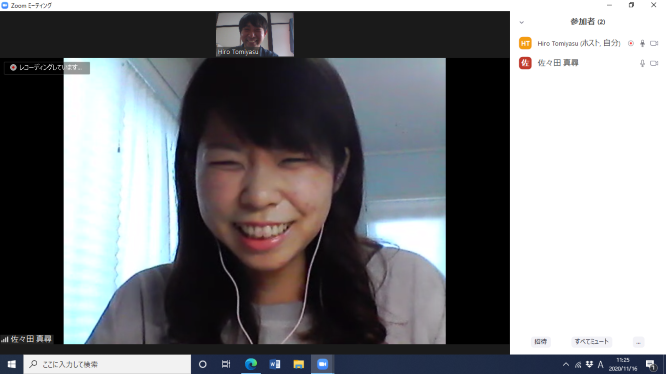This screenshot has width=666, height=374.
Task: Collapse the participants panel chevron
Action: (522, 22)
